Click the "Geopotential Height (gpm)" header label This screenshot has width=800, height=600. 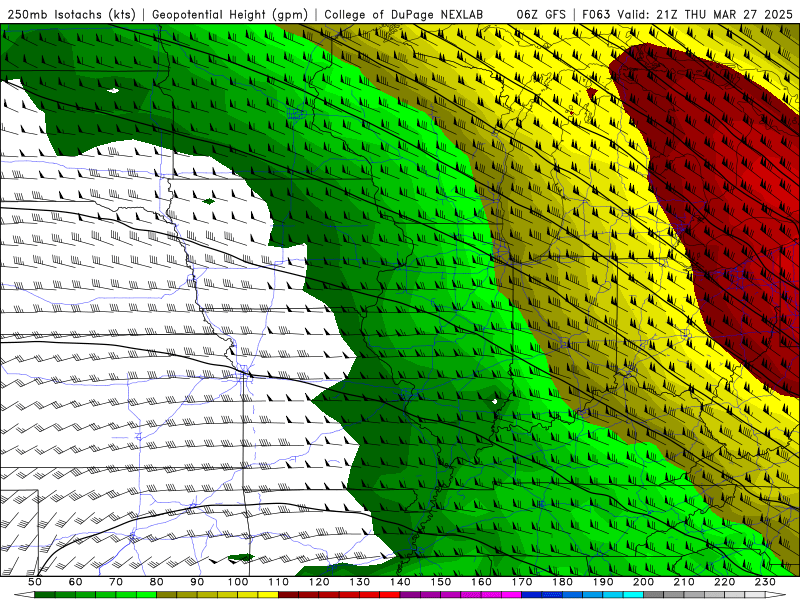(x=230, y=14)
